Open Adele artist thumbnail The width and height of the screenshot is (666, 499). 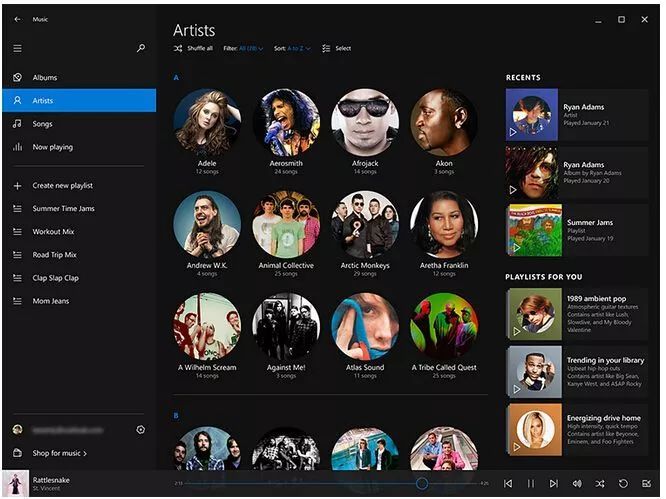click(x=207, y=122)
